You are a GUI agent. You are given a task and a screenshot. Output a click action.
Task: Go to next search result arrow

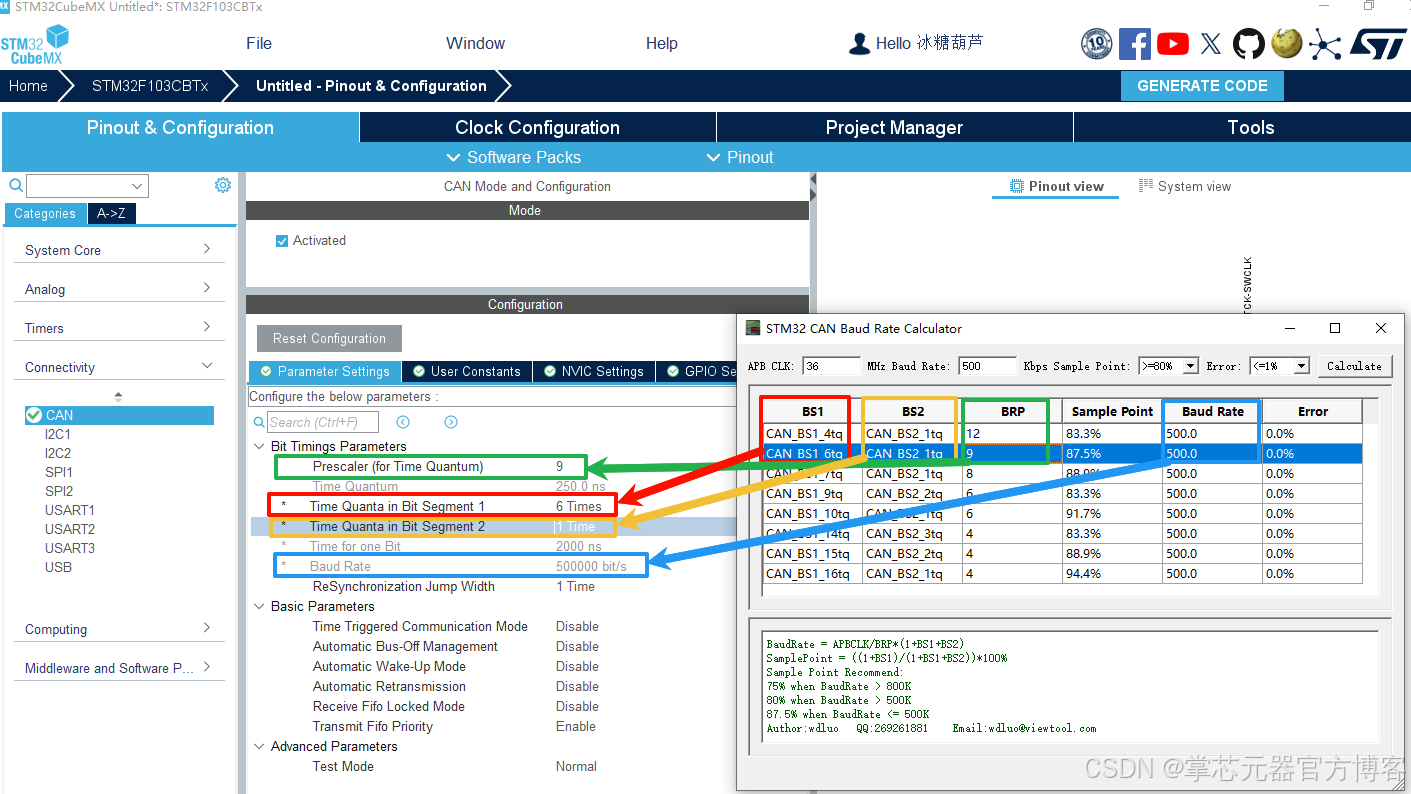(451, 422)
